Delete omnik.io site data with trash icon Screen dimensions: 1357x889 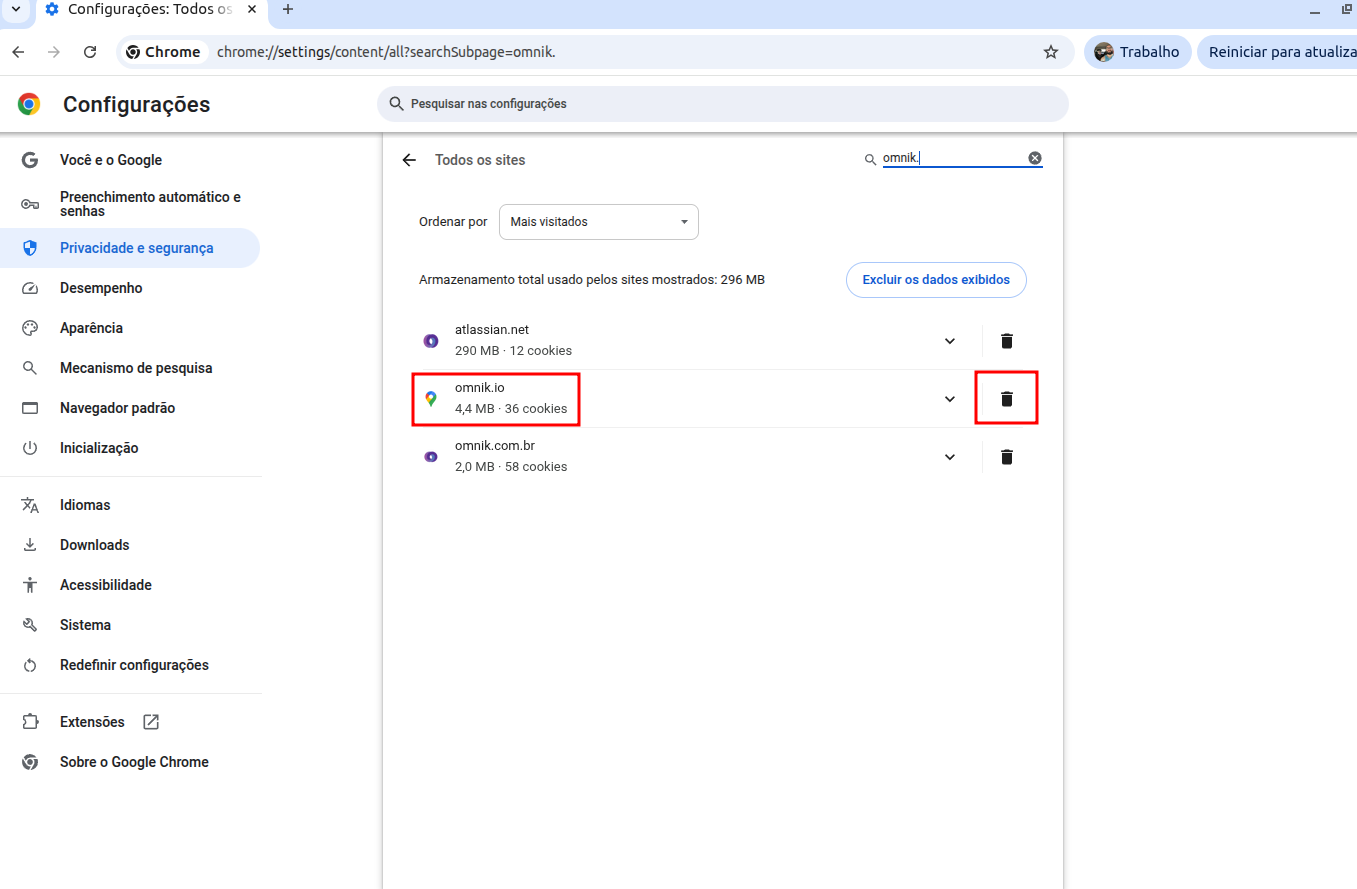(x=1007, y=399)
